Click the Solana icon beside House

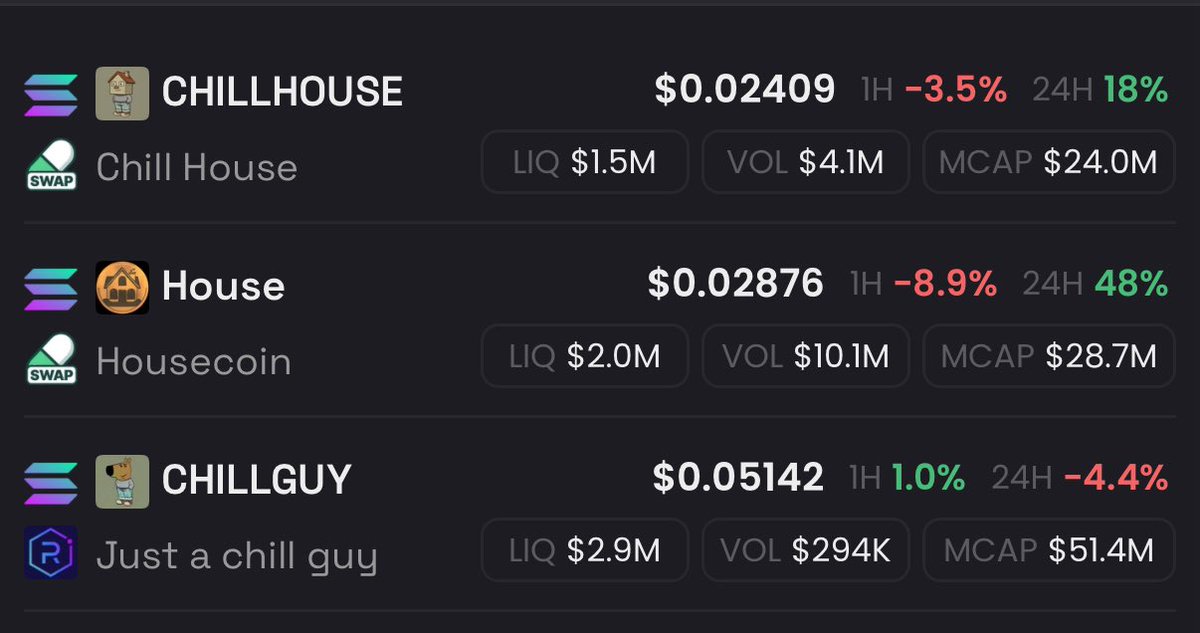[50, 287]
